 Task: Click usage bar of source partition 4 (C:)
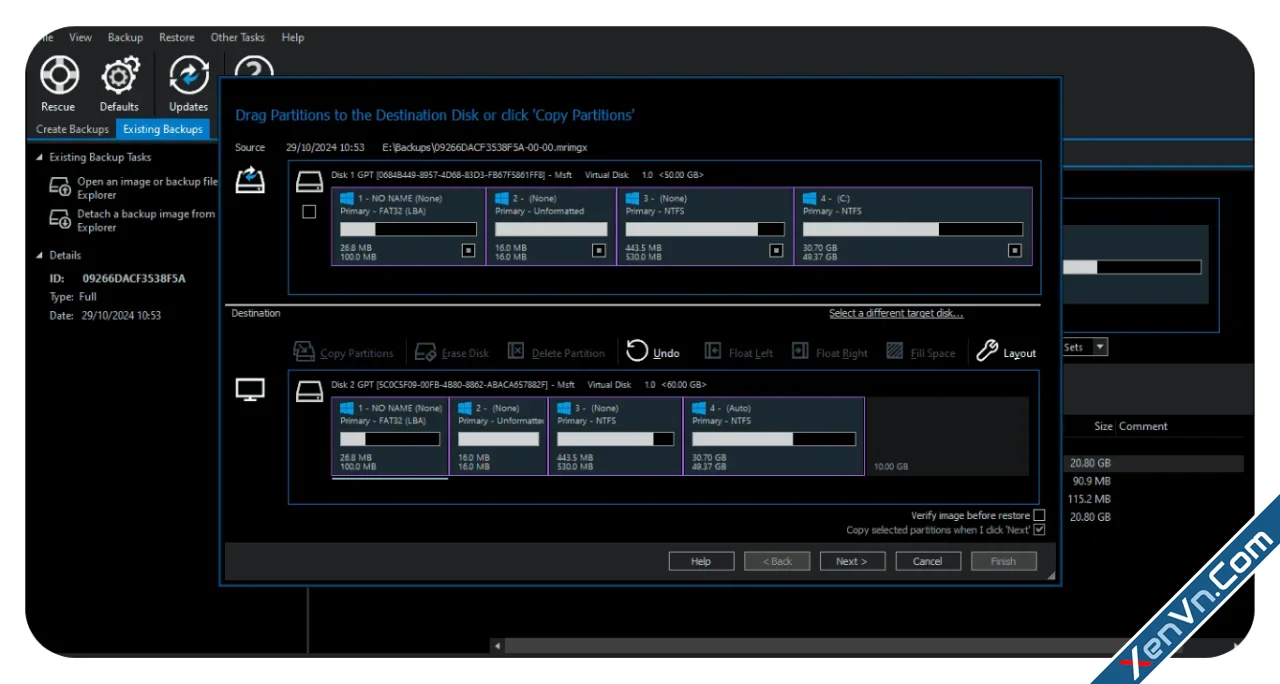point(914,229)
